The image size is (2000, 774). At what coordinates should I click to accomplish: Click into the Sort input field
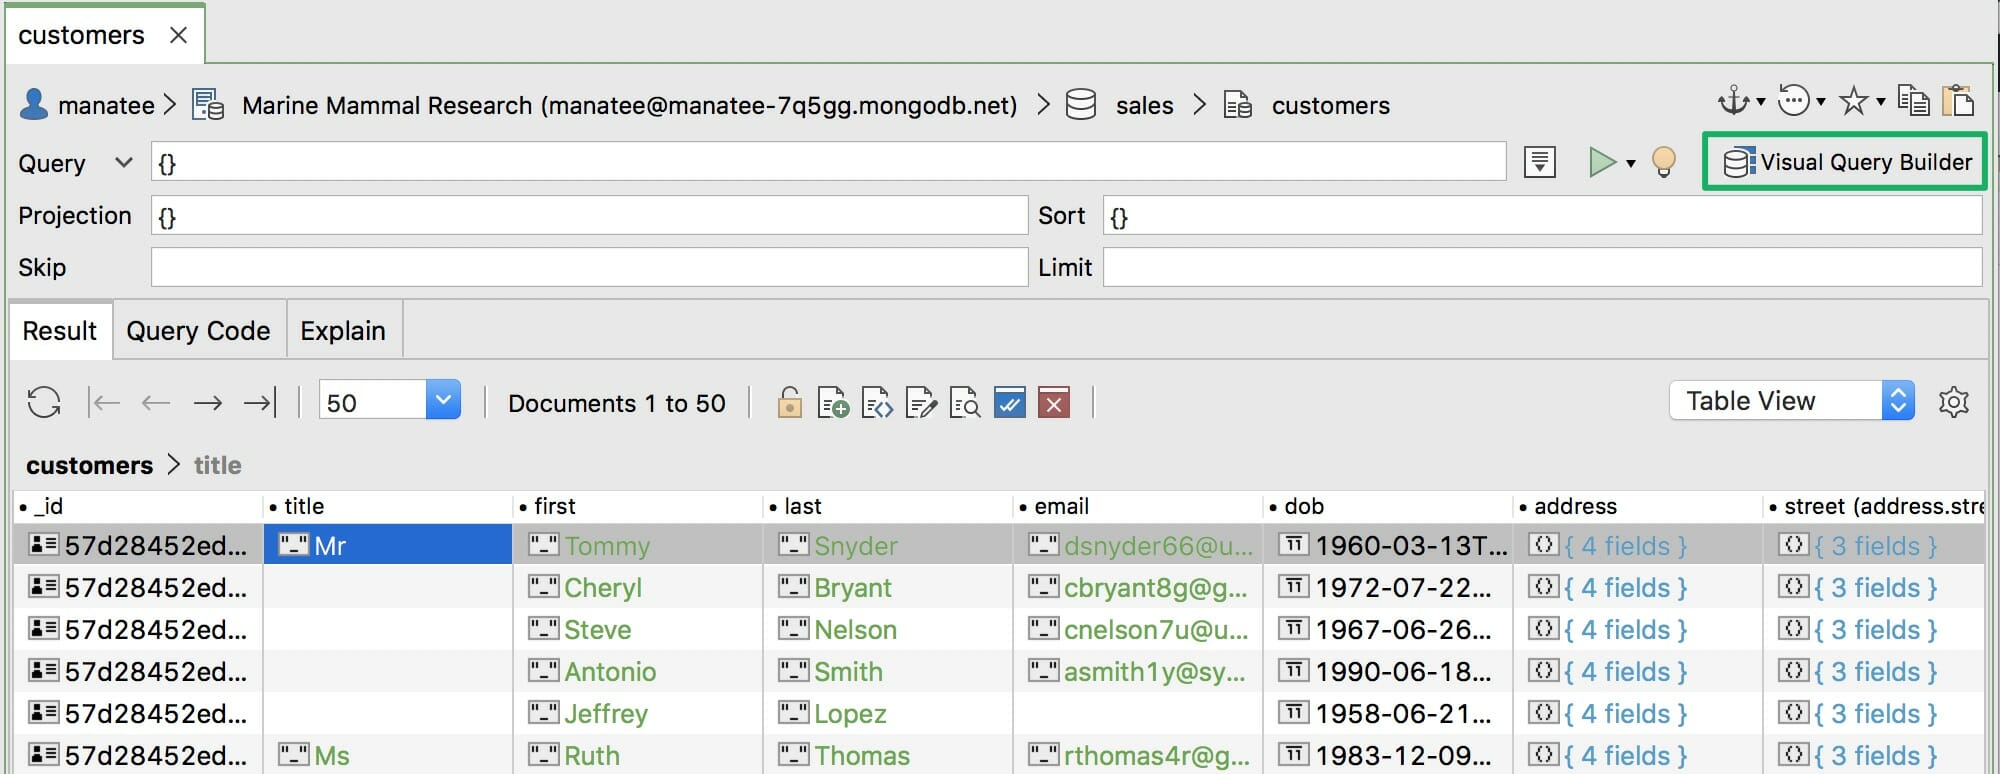pos(1542,216)
